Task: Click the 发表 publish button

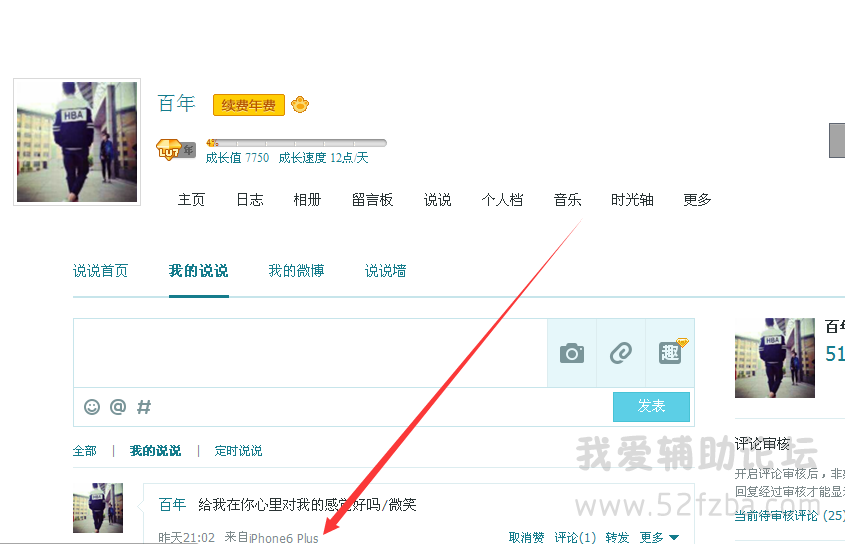Action: click(x=651, y=407)
